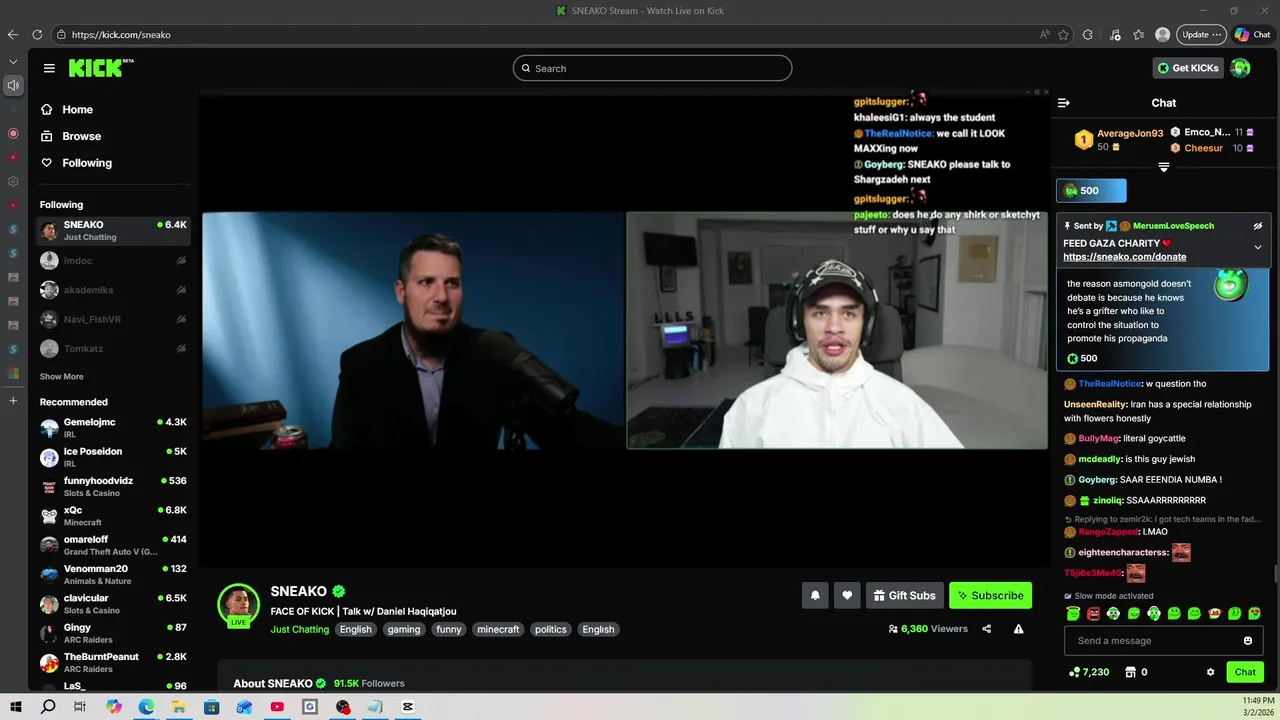This screenshot has height=720, width=1280.
Task: Open recommended channel Venomman20
Action: [x=113, y=575]
